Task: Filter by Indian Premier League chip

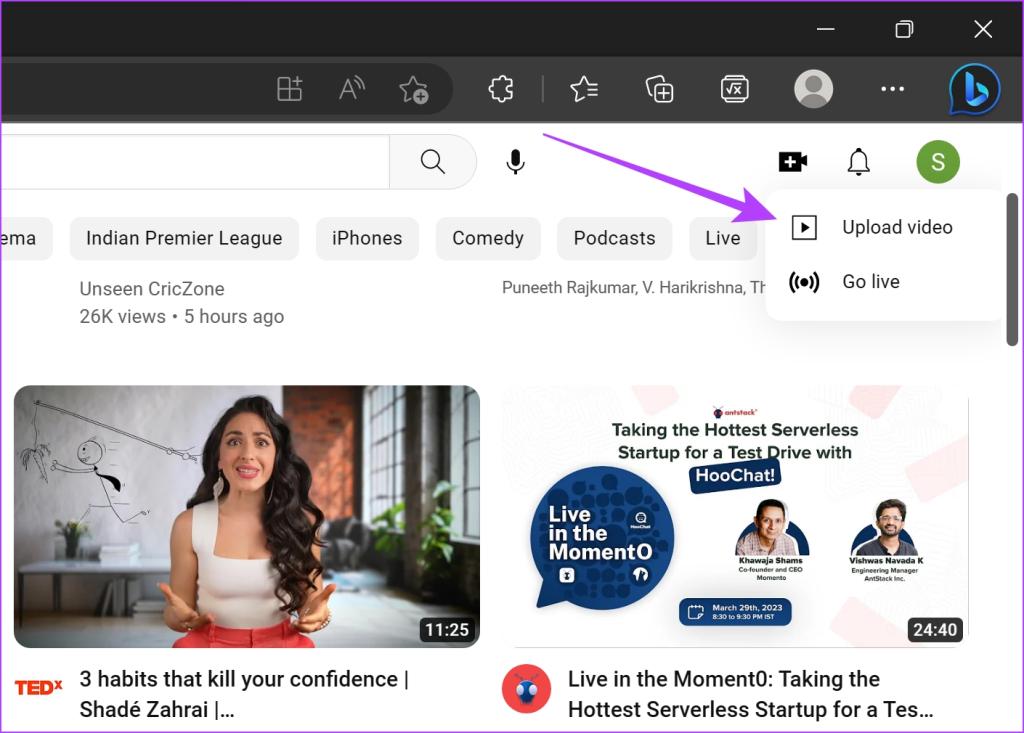Action: (184, 238)
